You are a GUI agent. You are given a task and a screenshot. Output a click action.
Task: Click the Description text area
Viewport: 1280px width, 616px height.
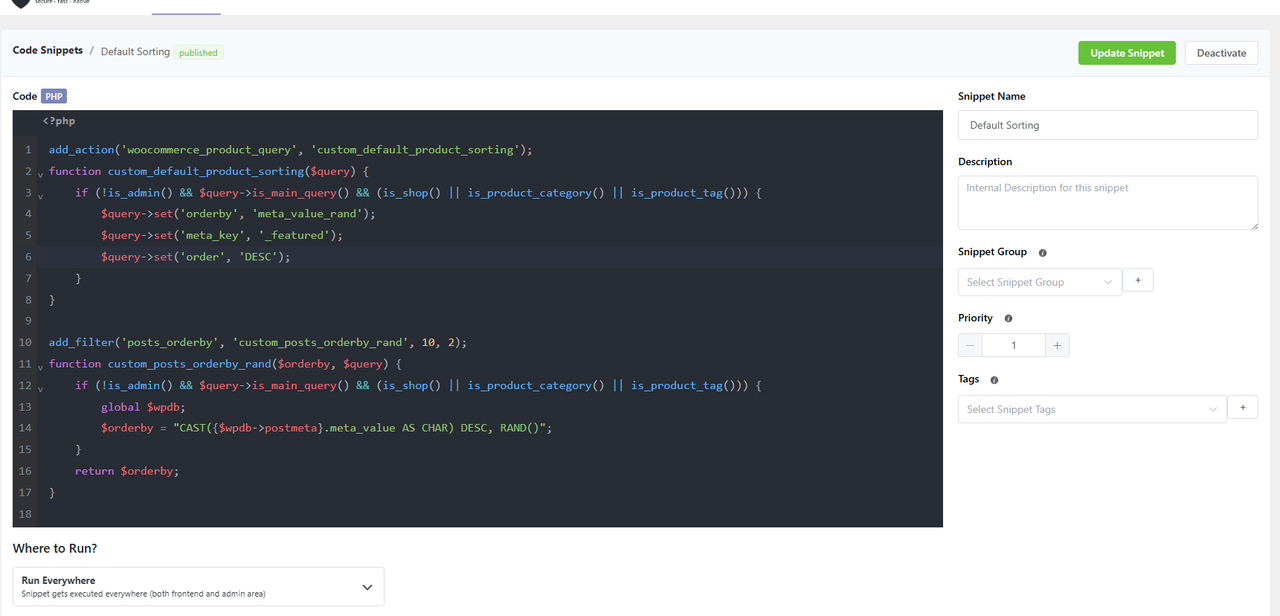click(x=1108, y=203)
